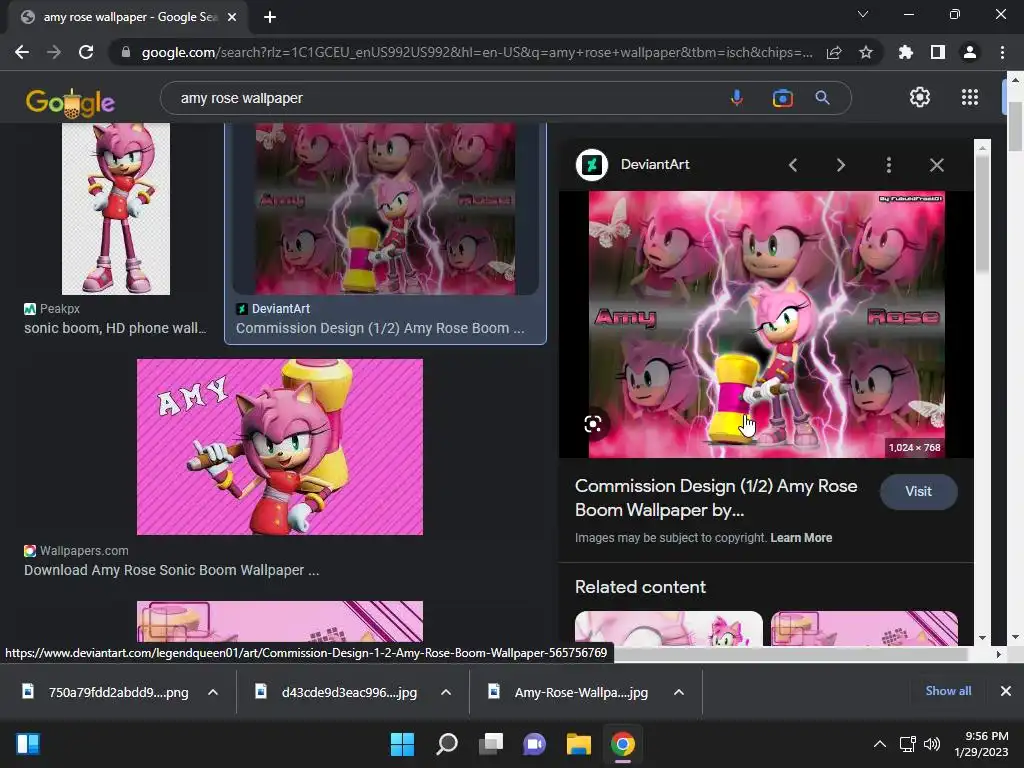This screenshot has height=768, width=1024.
Task: Open the Google apps grid
Action: (970, 97)
